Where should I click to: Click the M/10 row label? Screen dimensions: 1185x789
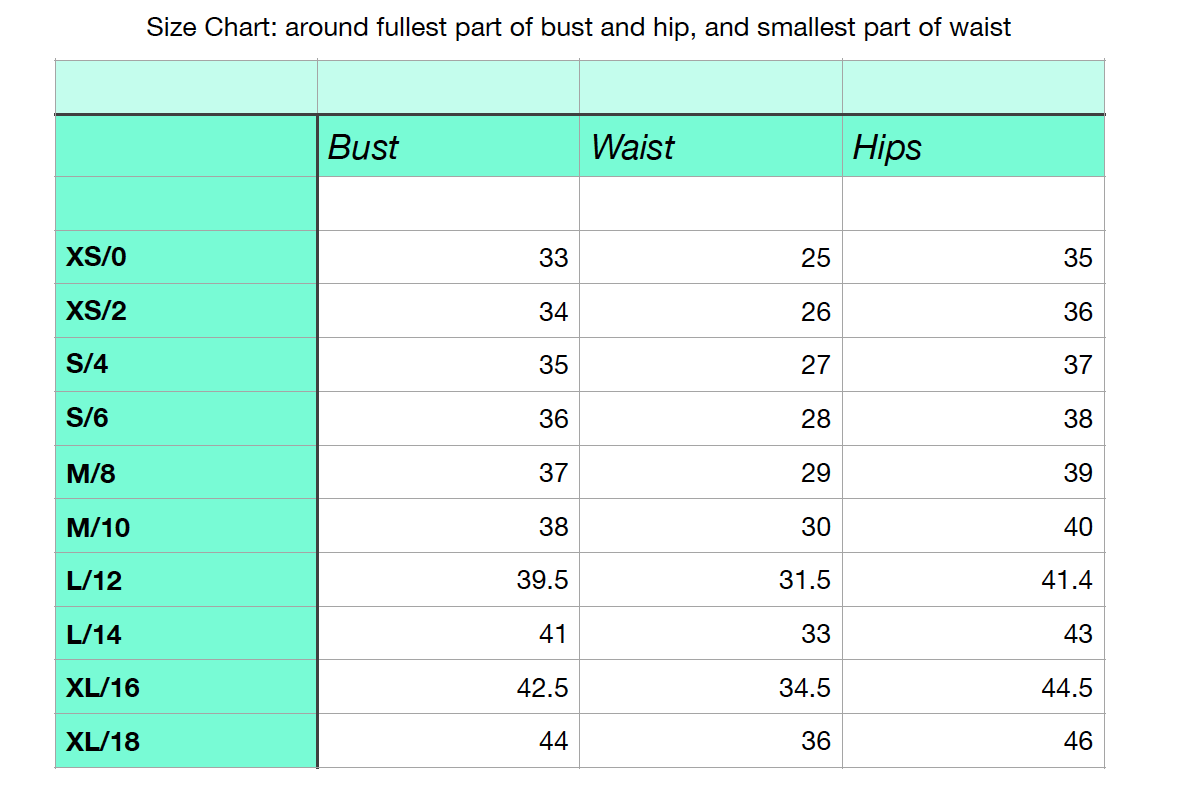98,528
